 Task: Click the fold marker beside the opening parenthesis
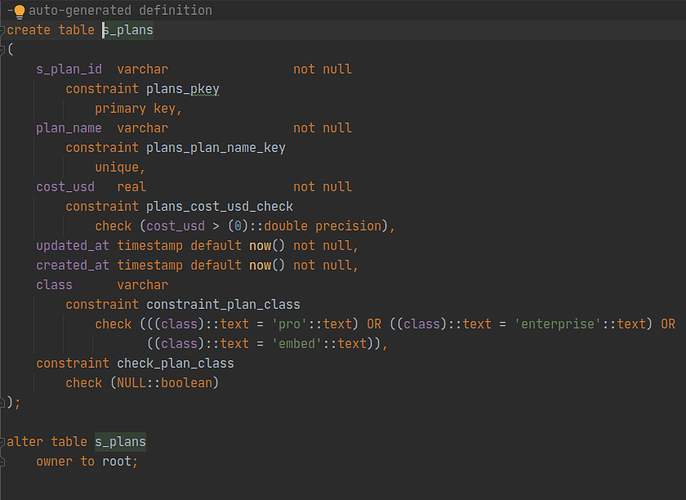coord(2,50)
